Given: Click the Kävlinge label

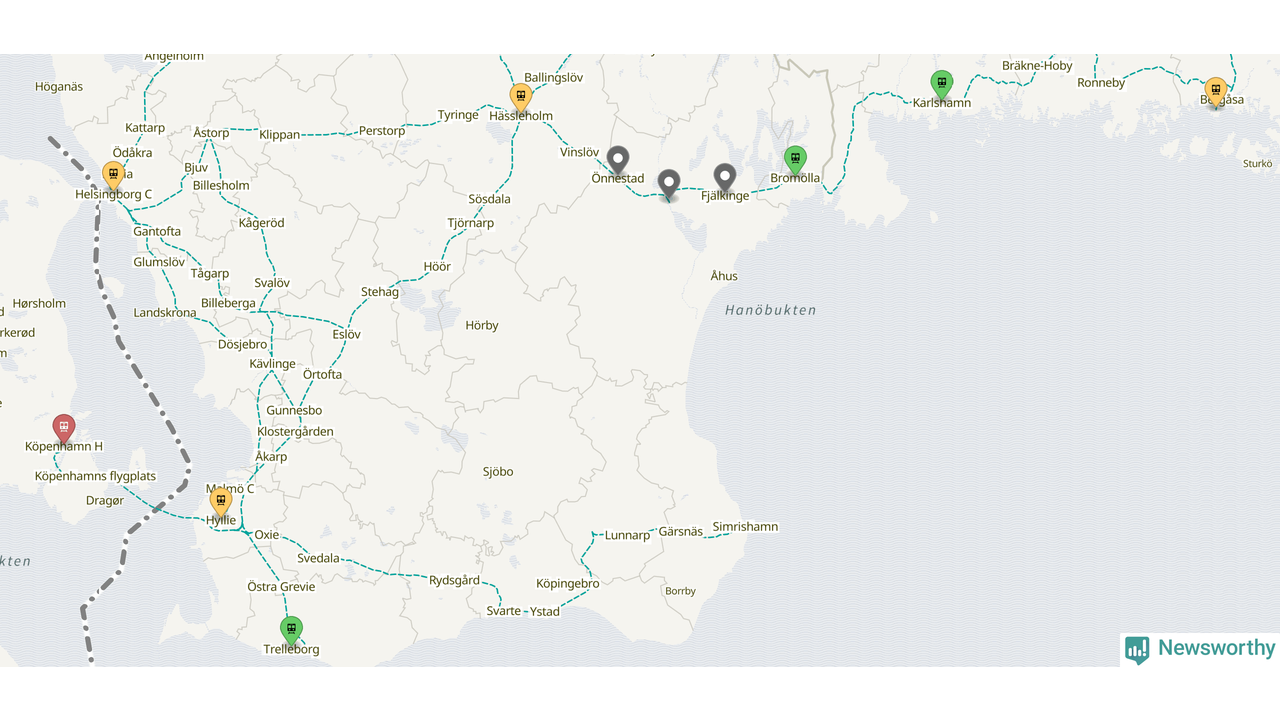Looking at the screenshot, I should pos(273,364).
